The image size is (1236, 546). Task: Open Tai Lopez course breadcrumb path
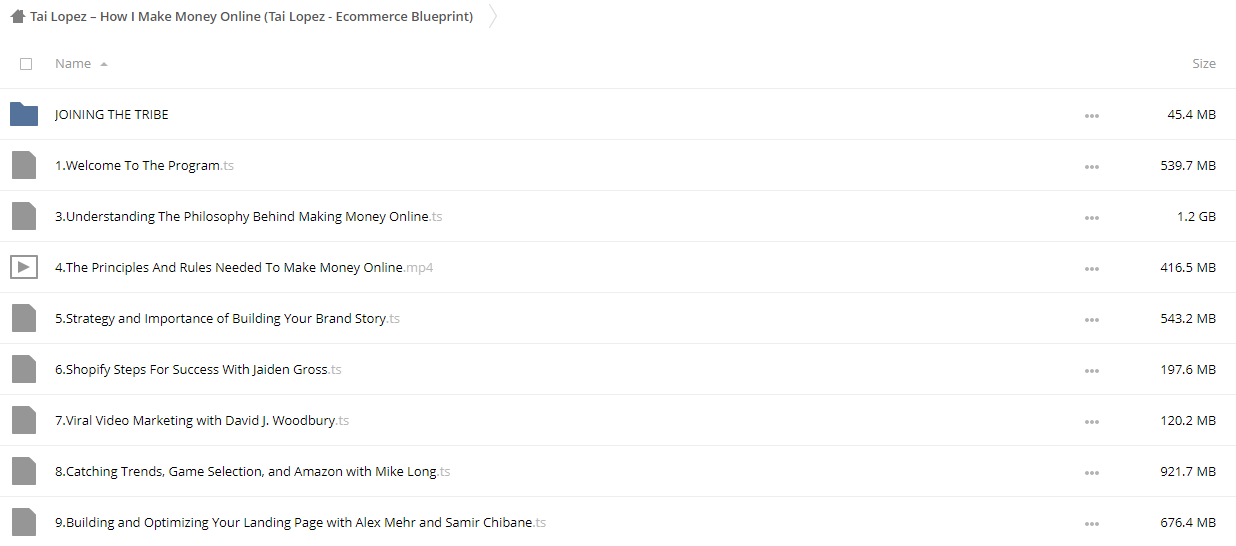point(252,17)
